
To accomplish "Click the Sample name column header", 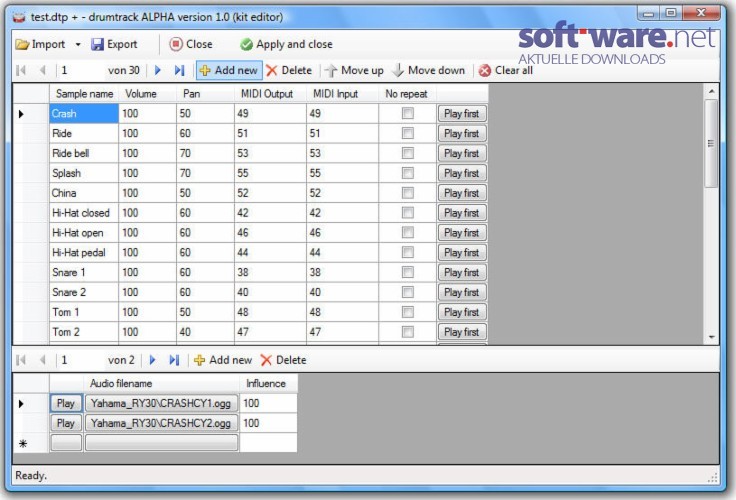I will [x=84, y=94].
